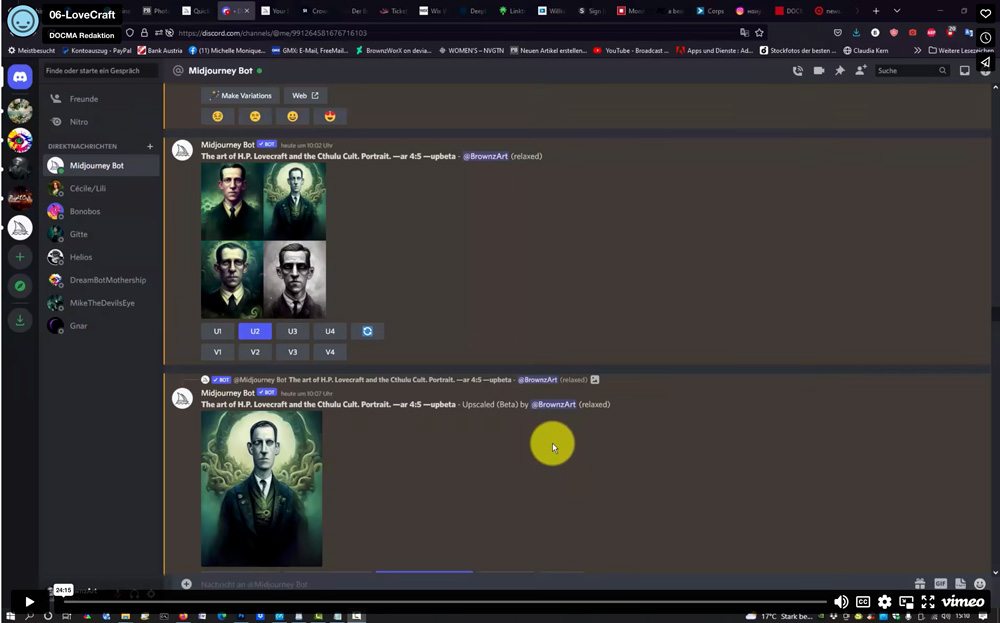This screenshot has width=1000, height=623.
Task: Open pinned messages pin icon
Action: (840, 71)
